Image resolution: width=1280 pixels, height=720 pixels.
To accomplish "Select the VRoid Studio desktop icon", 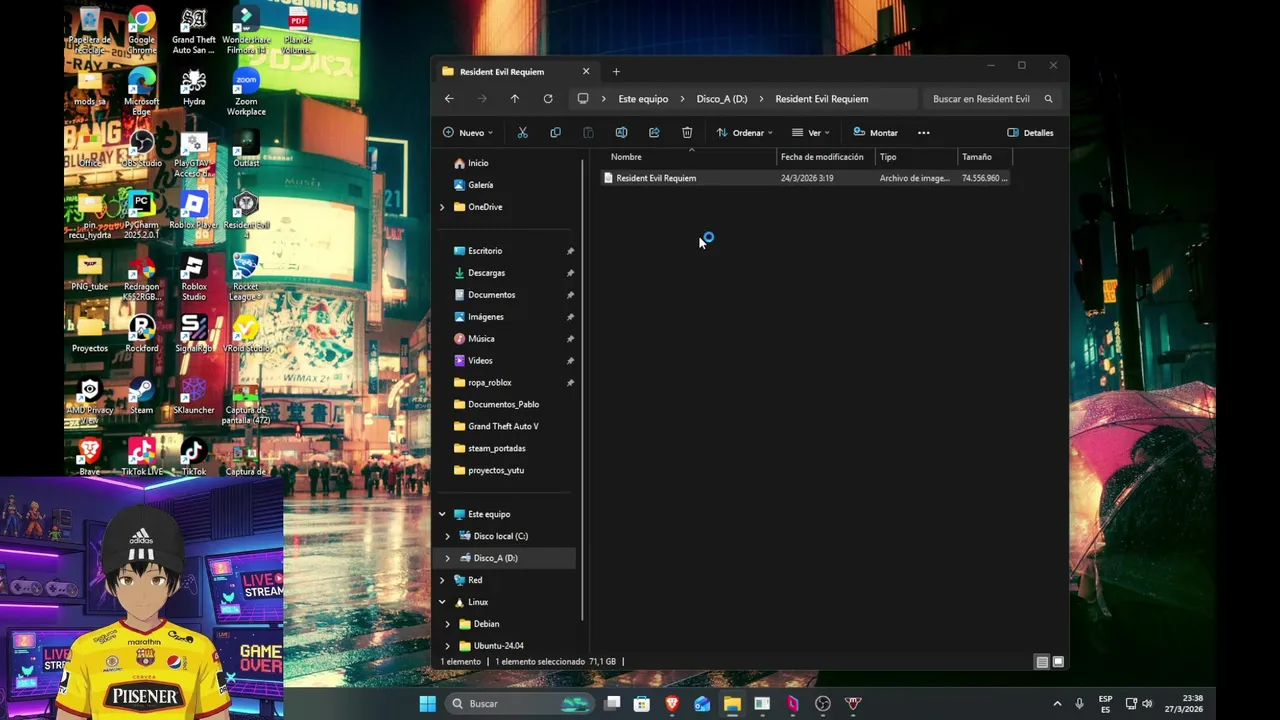I will [246, 335].
